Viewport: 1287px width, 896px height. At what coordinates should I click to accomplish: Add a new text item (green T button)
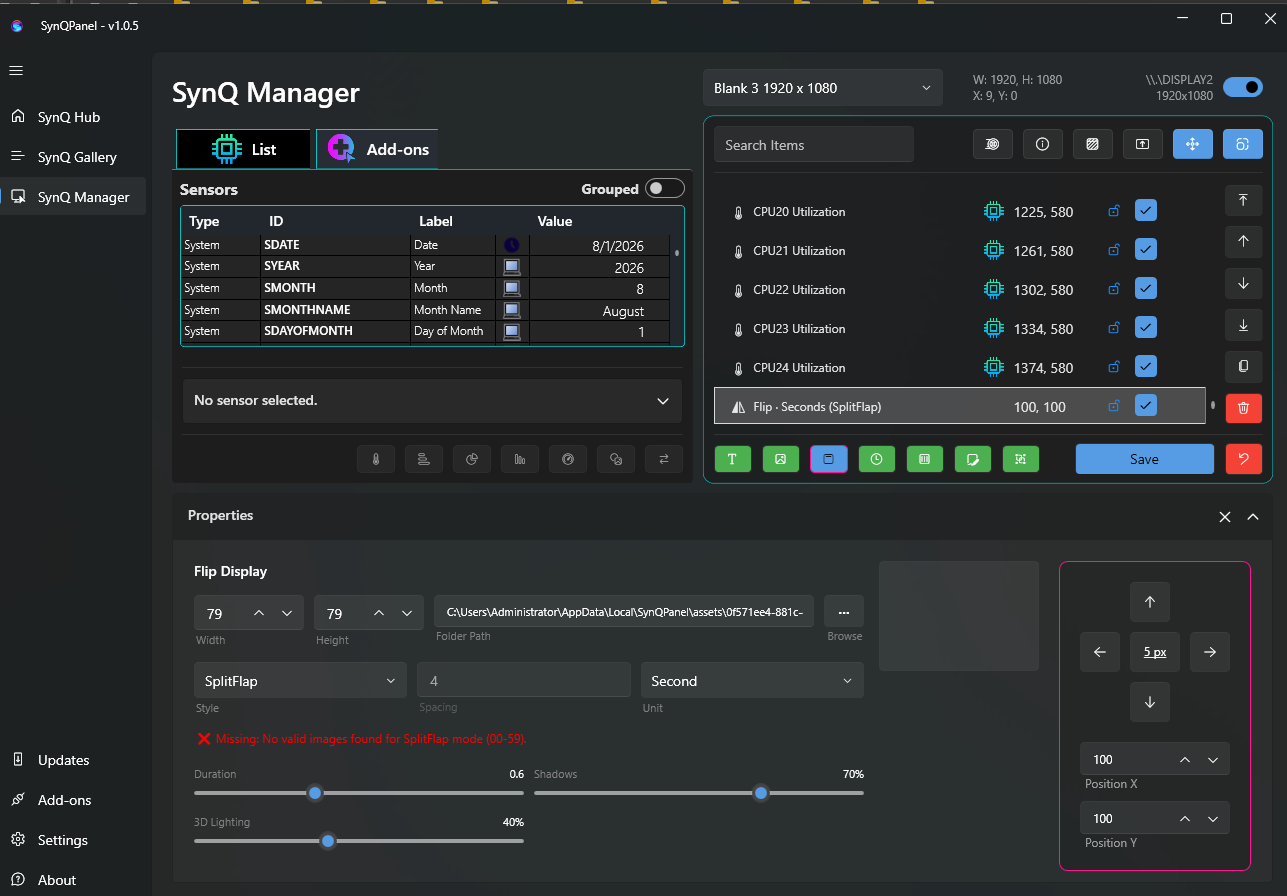tap(733, 459)
